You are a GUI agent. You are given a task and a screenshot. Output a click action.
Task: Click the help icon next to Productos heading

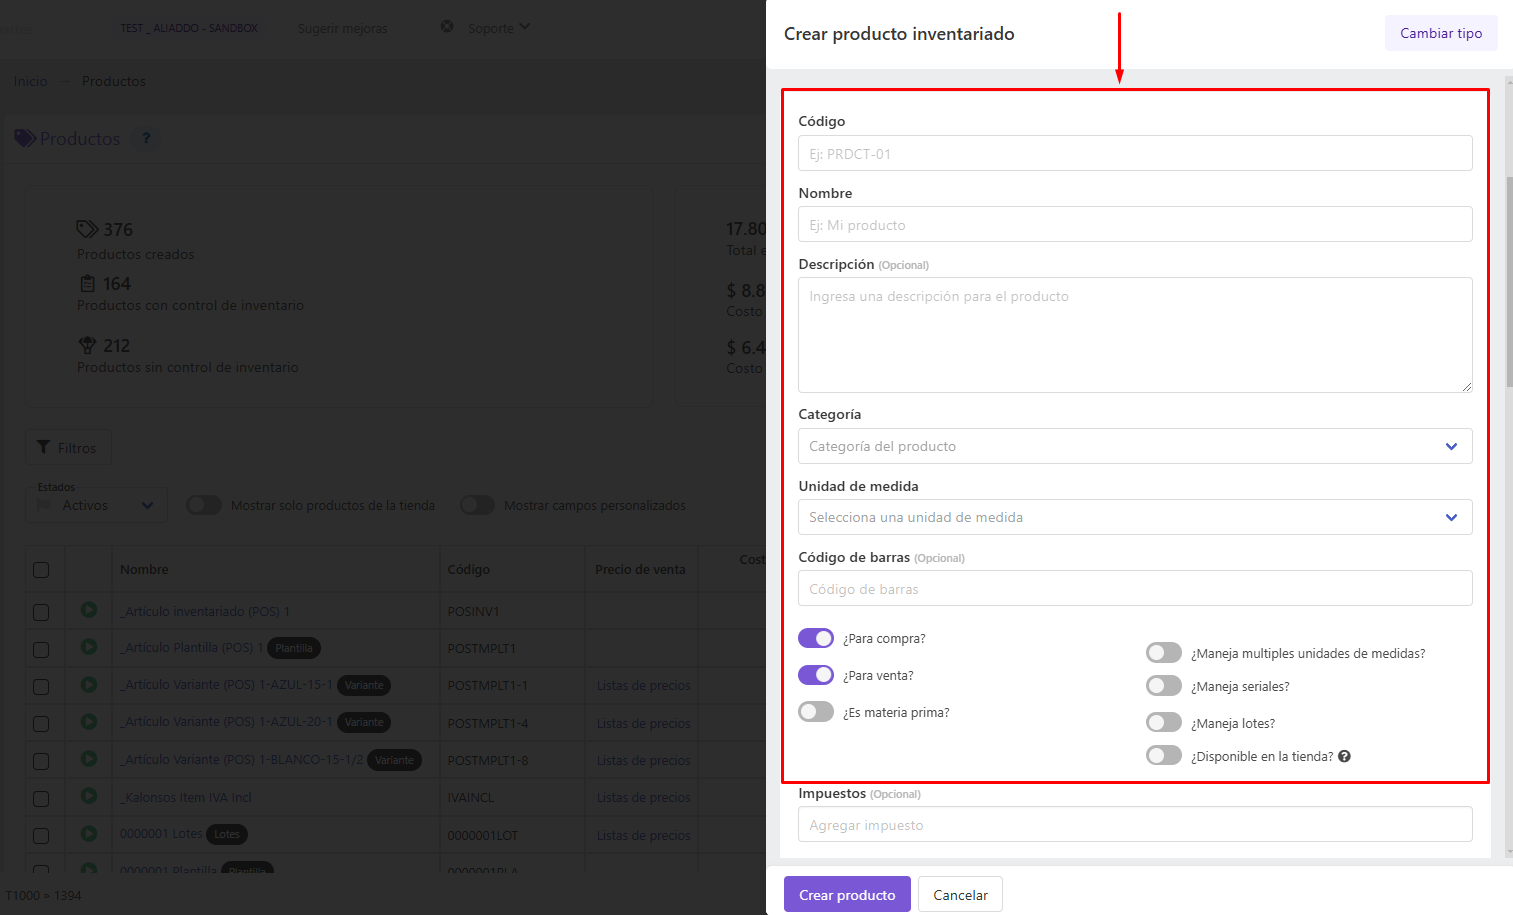click(146, 138)
